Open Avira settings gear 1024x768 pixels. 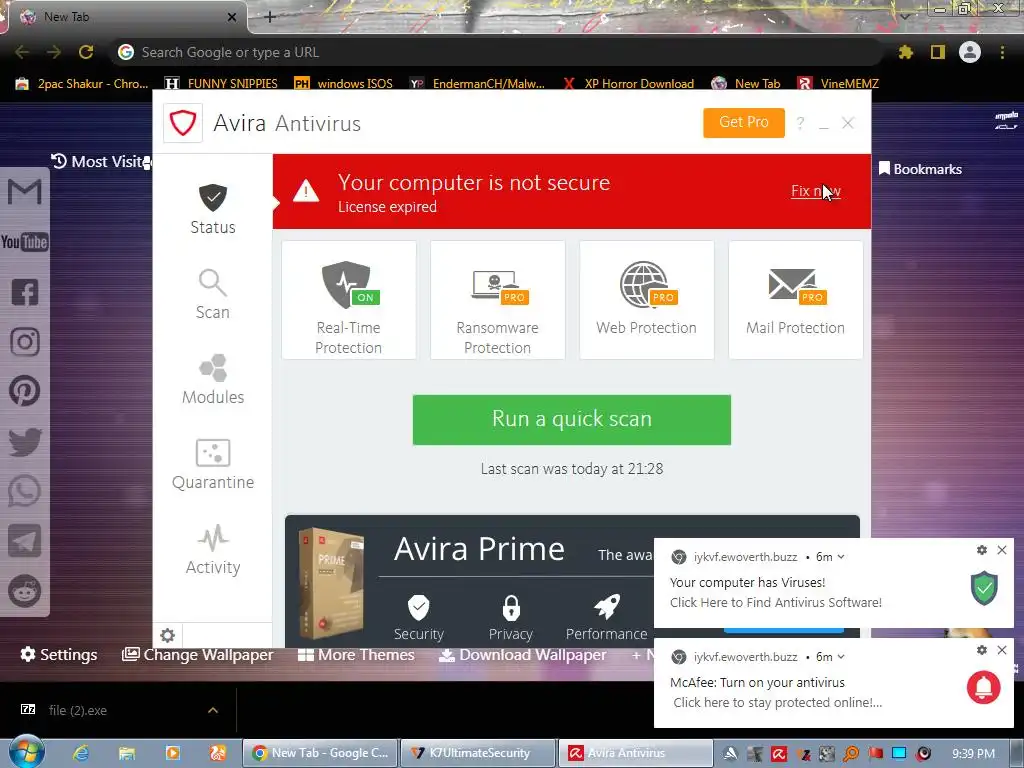click(168, 635)
